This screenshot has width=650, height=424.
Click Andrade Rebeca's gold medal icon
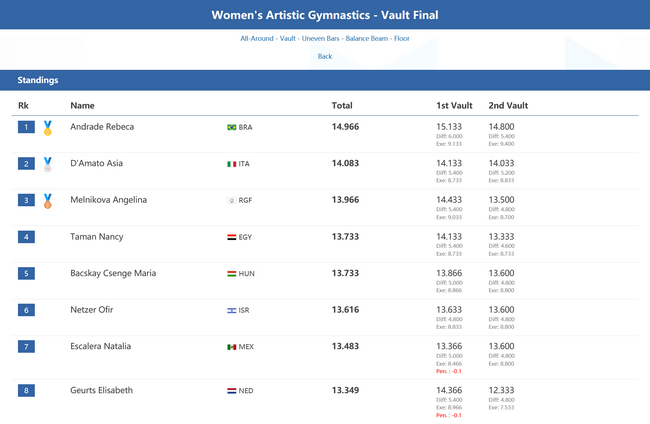[x=47, y=128]
